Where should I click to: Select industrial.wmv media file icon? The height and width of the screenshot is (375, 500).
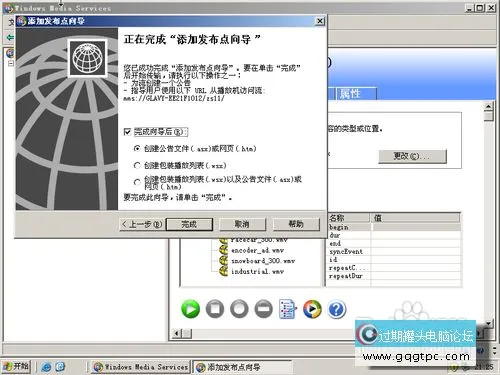click(x=223, y=271)
